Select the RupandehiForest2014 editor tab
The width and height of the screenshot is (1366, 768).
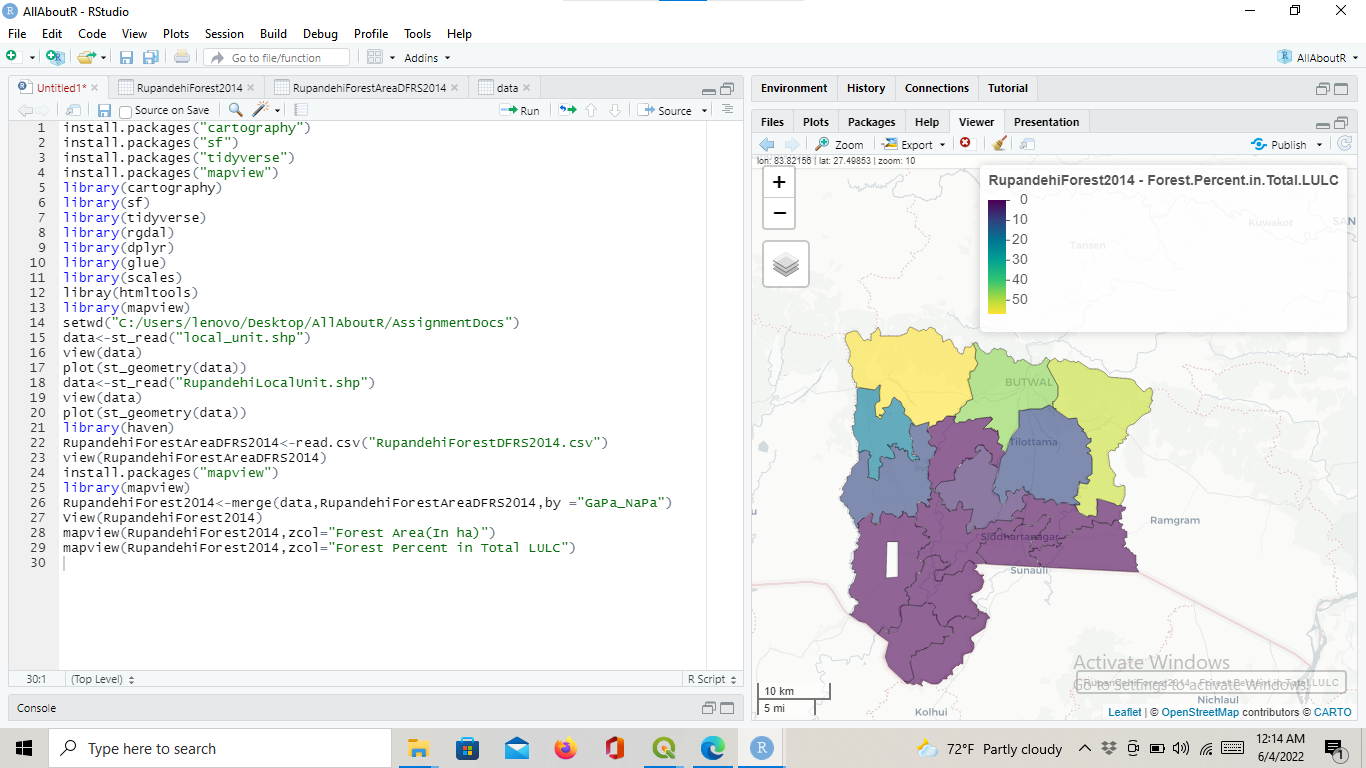point(188,88)
